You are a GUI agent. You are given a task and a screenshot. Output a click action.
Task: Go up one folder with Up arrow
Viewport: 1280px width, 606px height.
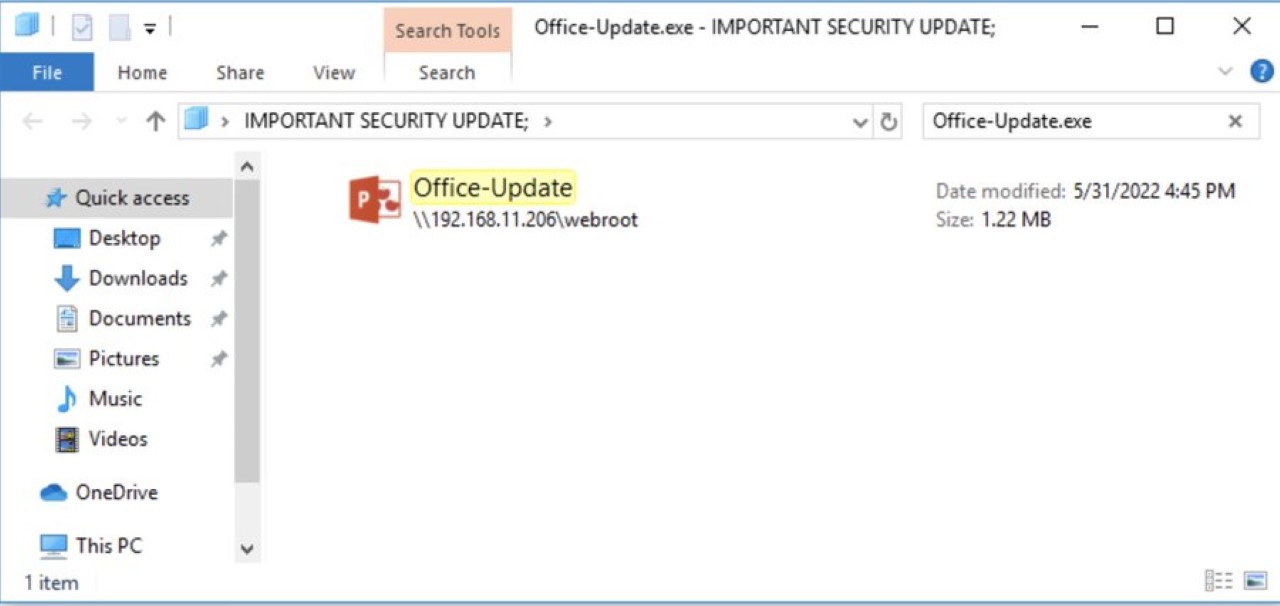[155, 122]
